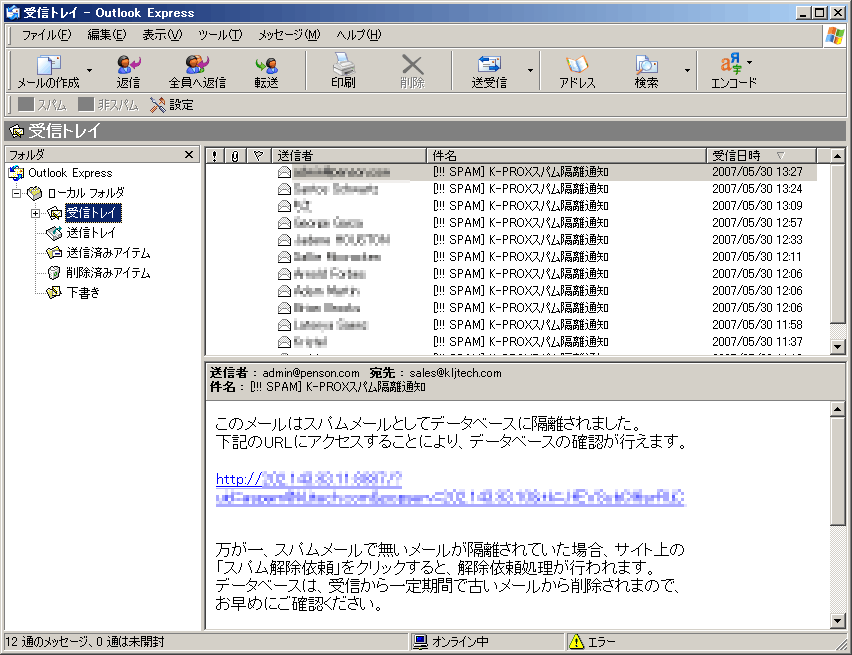Open the 編集(E) menu
Screen dimensions: 852x655
[106, 35]
